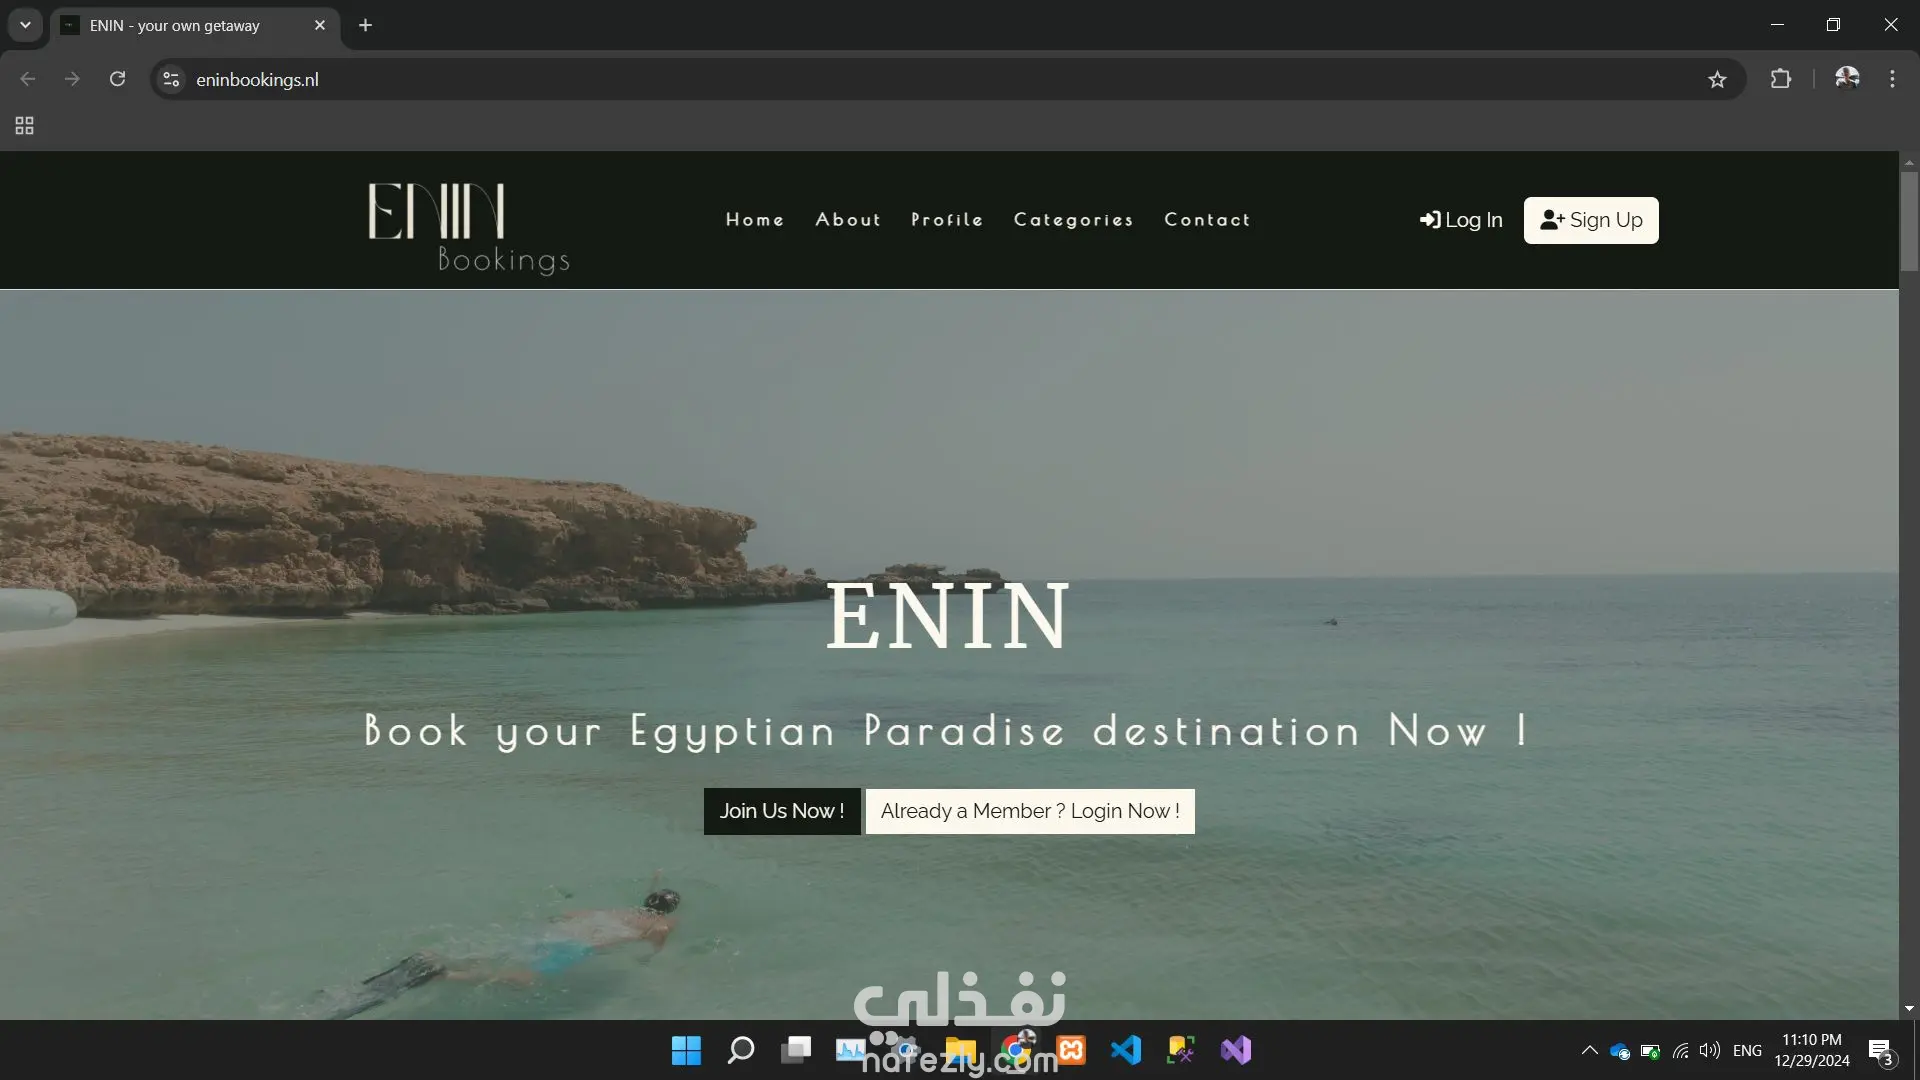Screen dimensions: 1920x1080
Task: Bookmark this page with the star icon
Action: pos(1717,79)
